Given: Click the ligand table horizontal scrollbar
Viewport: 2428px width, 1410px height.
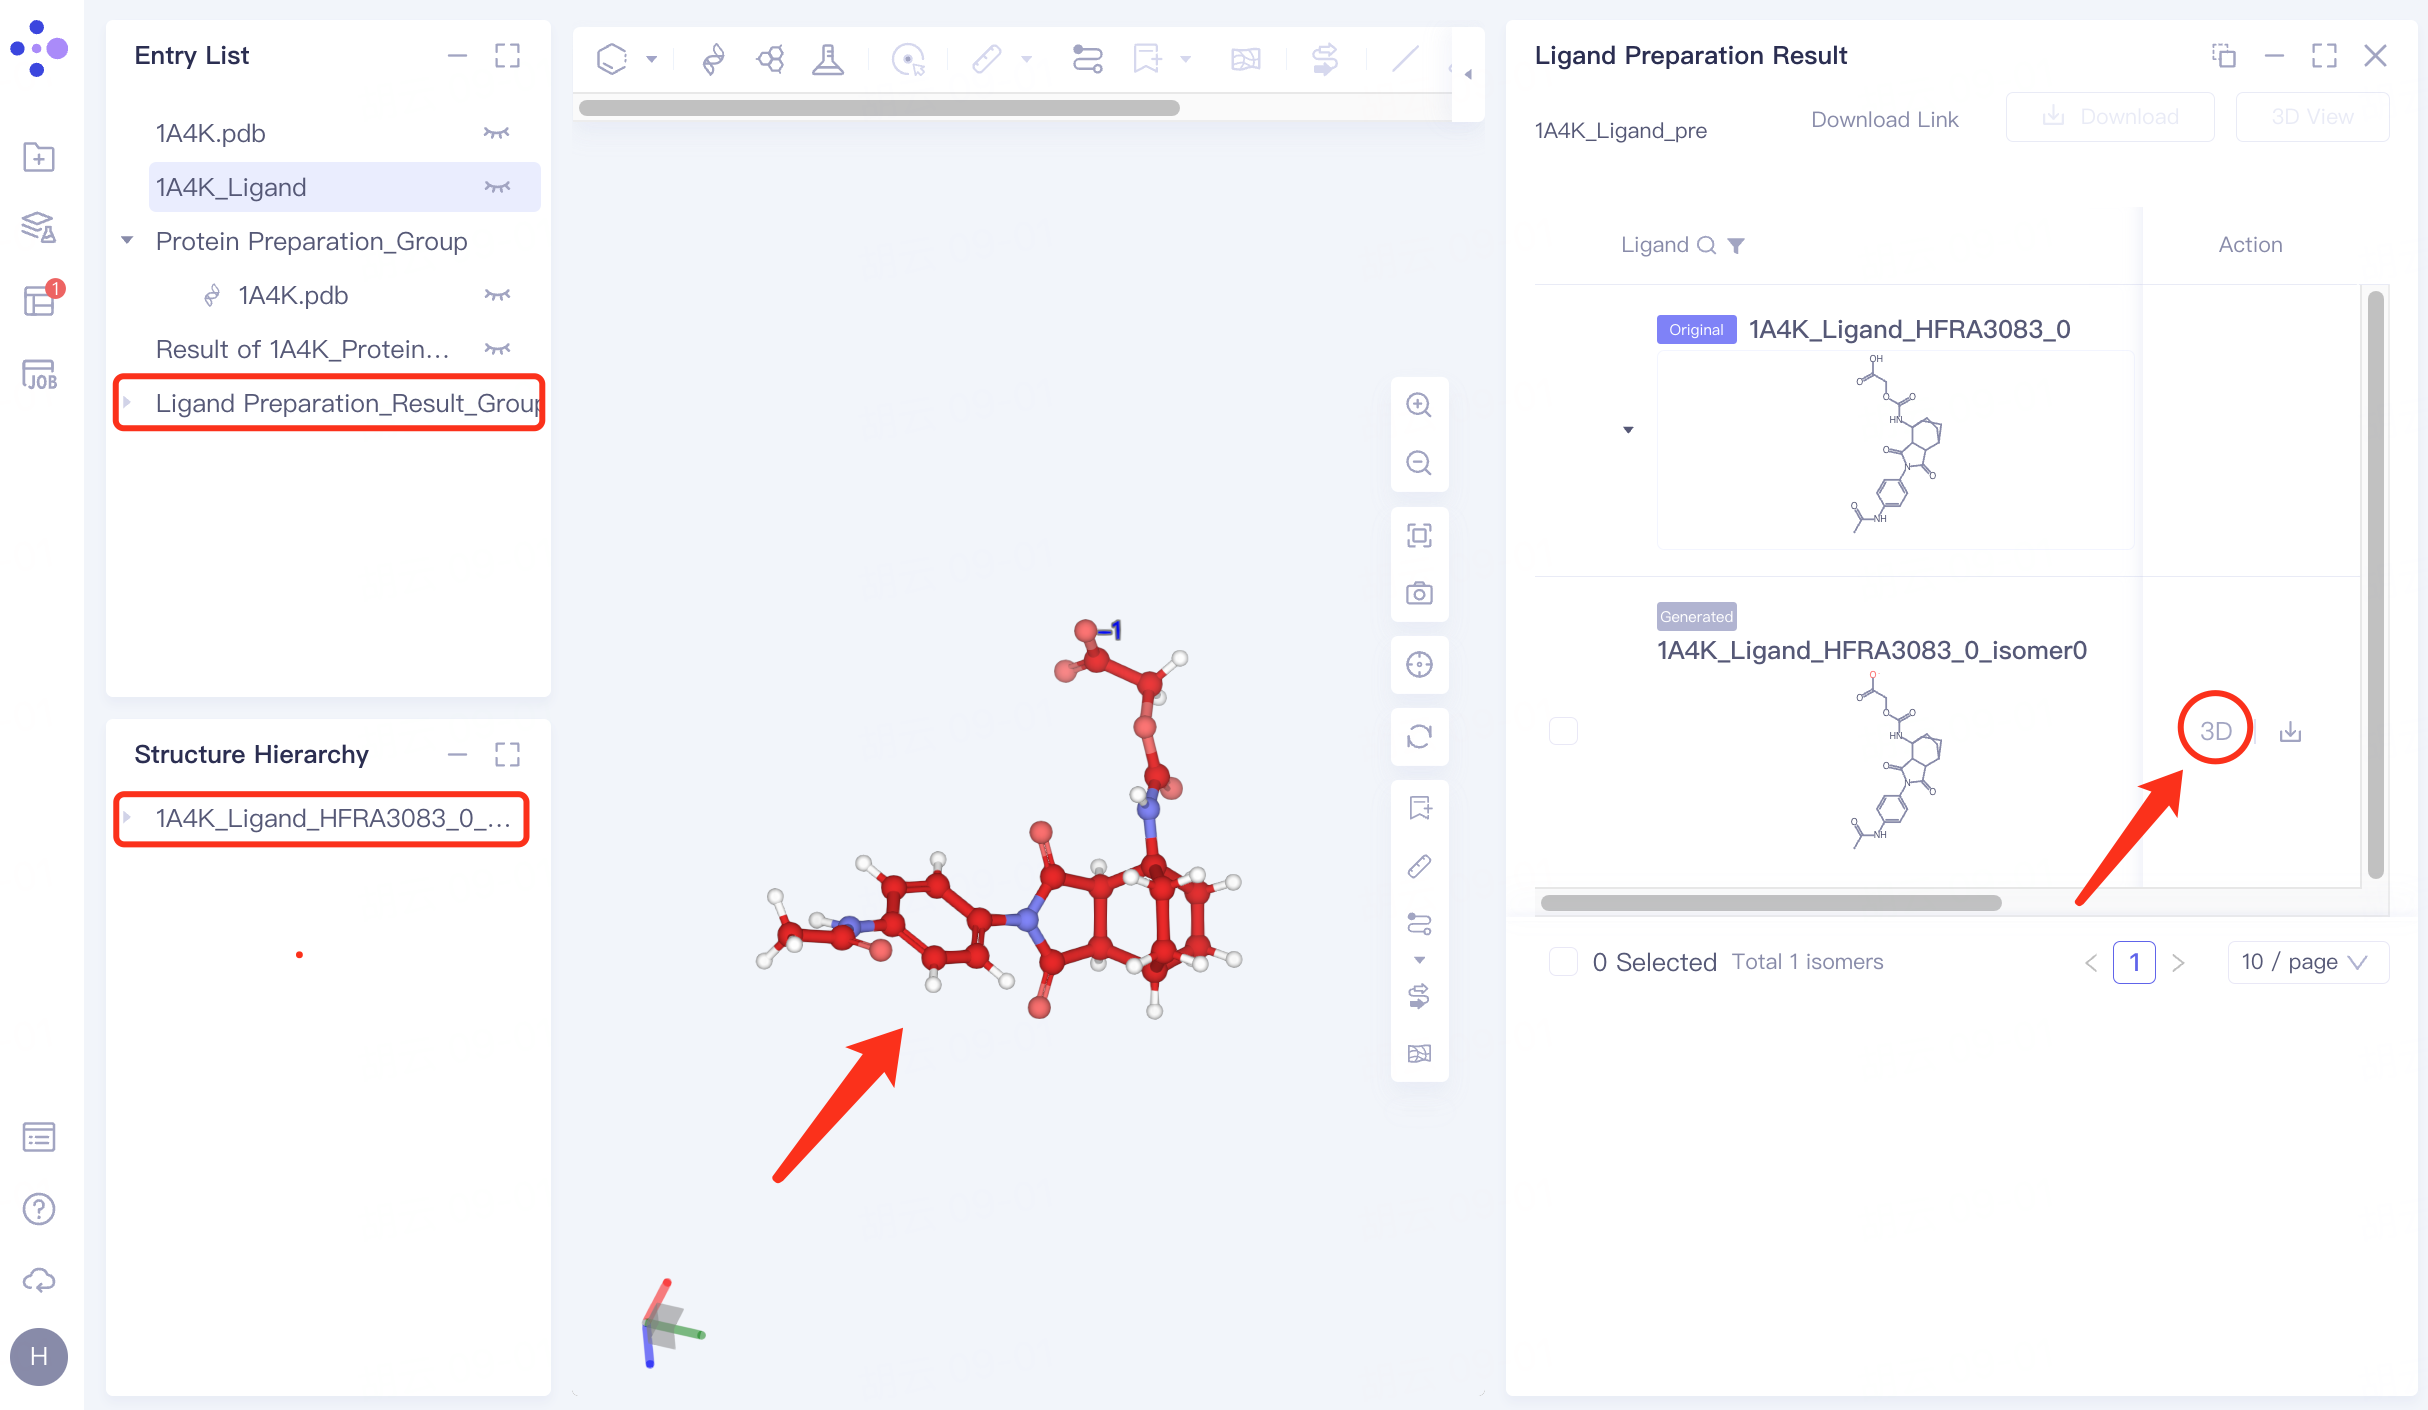Looking at the screenshot, I should 1770,903.
